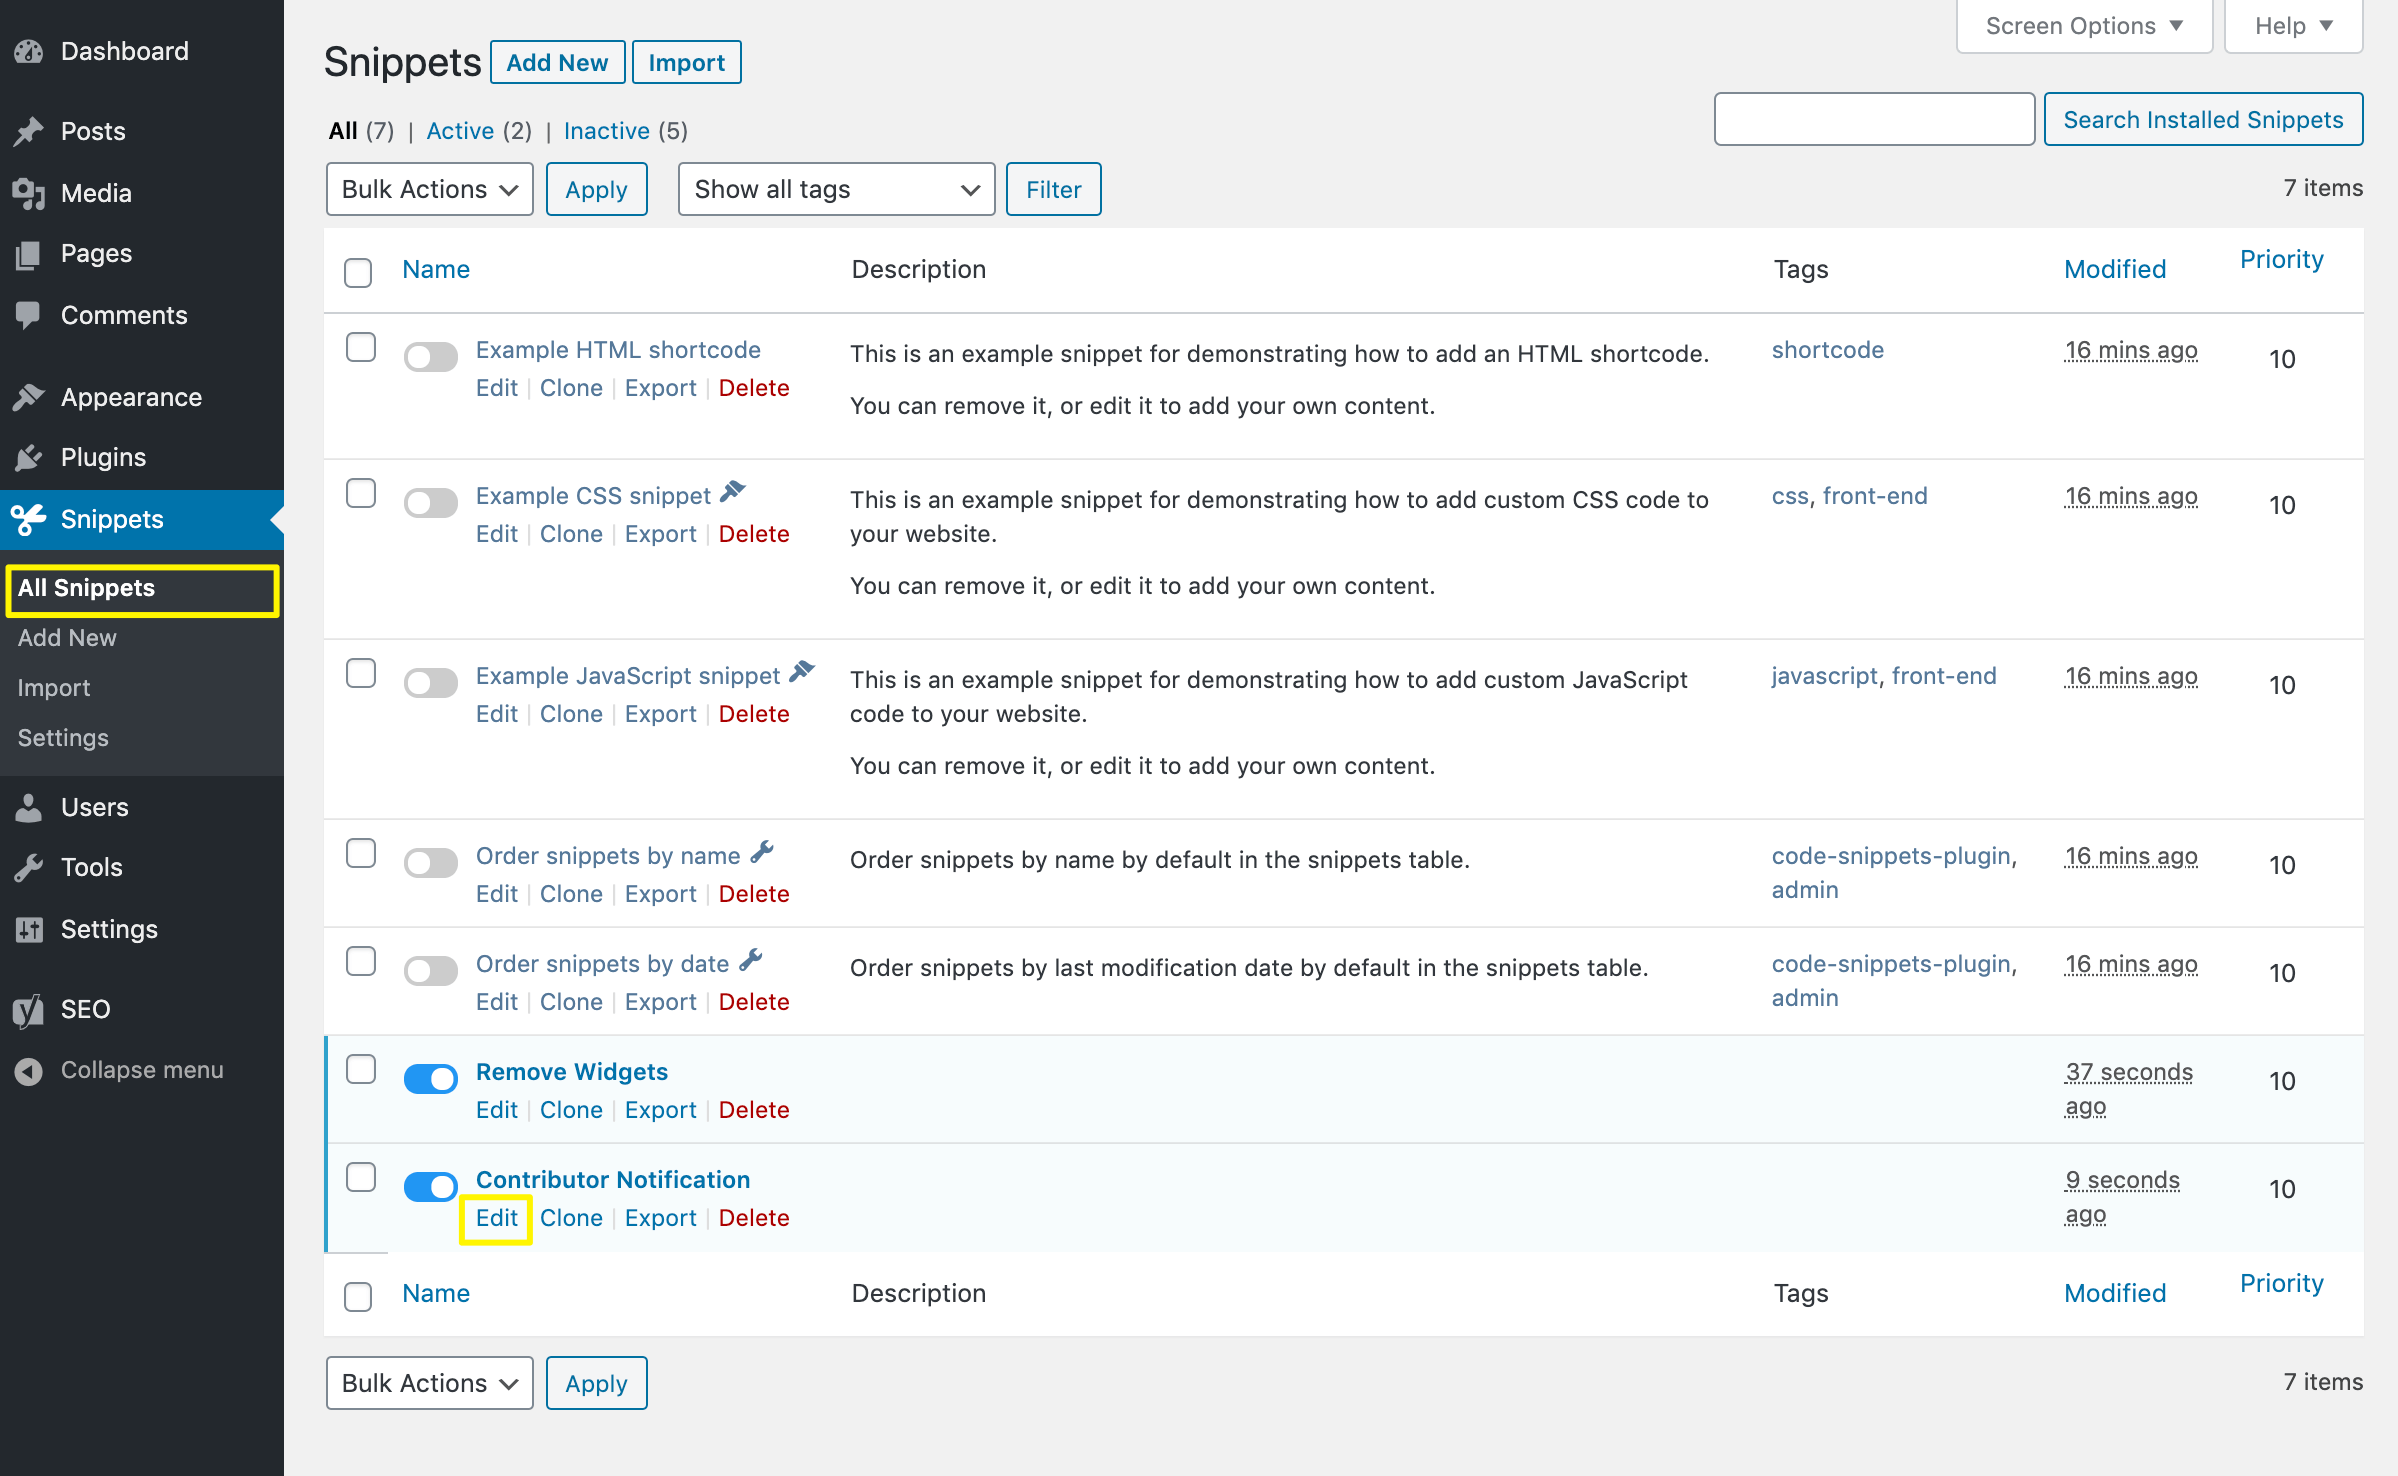This screenshot has width=2398, height=1476.
Task: Expand the Show all tags filter dropdown
Action: [x=834, y=190]
